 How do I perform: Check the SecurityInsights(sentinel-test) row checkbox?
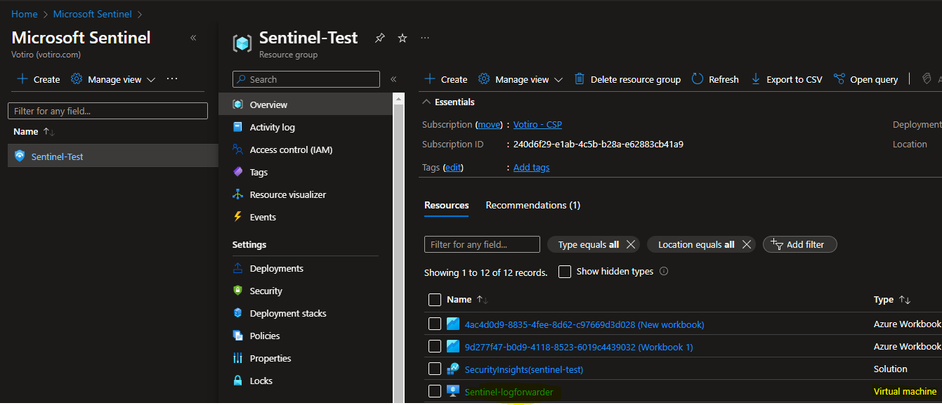point(434,369)
